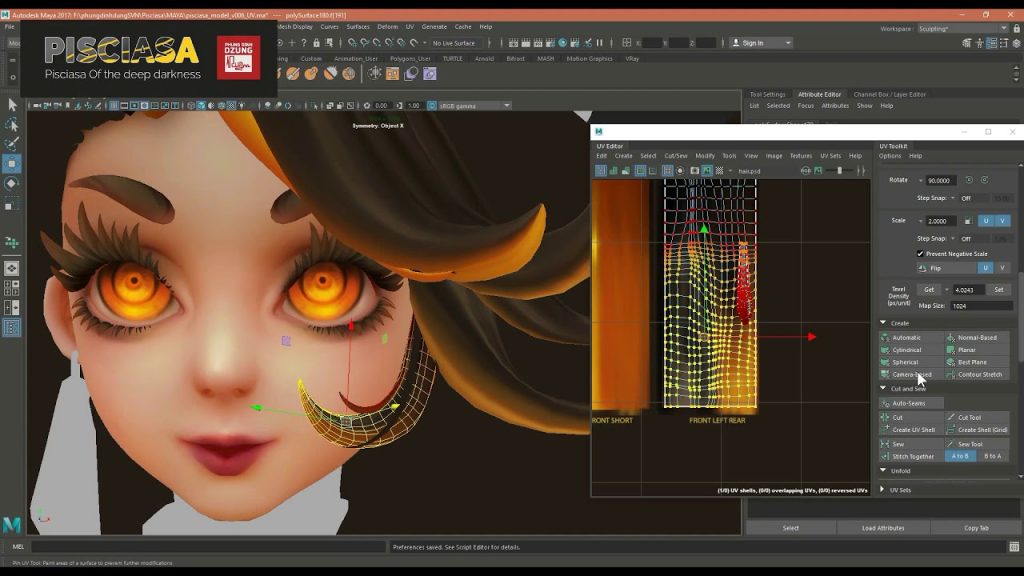This screenshot has height=576, width=1024.
Task: Apply Planar mapping in UV Toolkit
Action: point(977,350)
